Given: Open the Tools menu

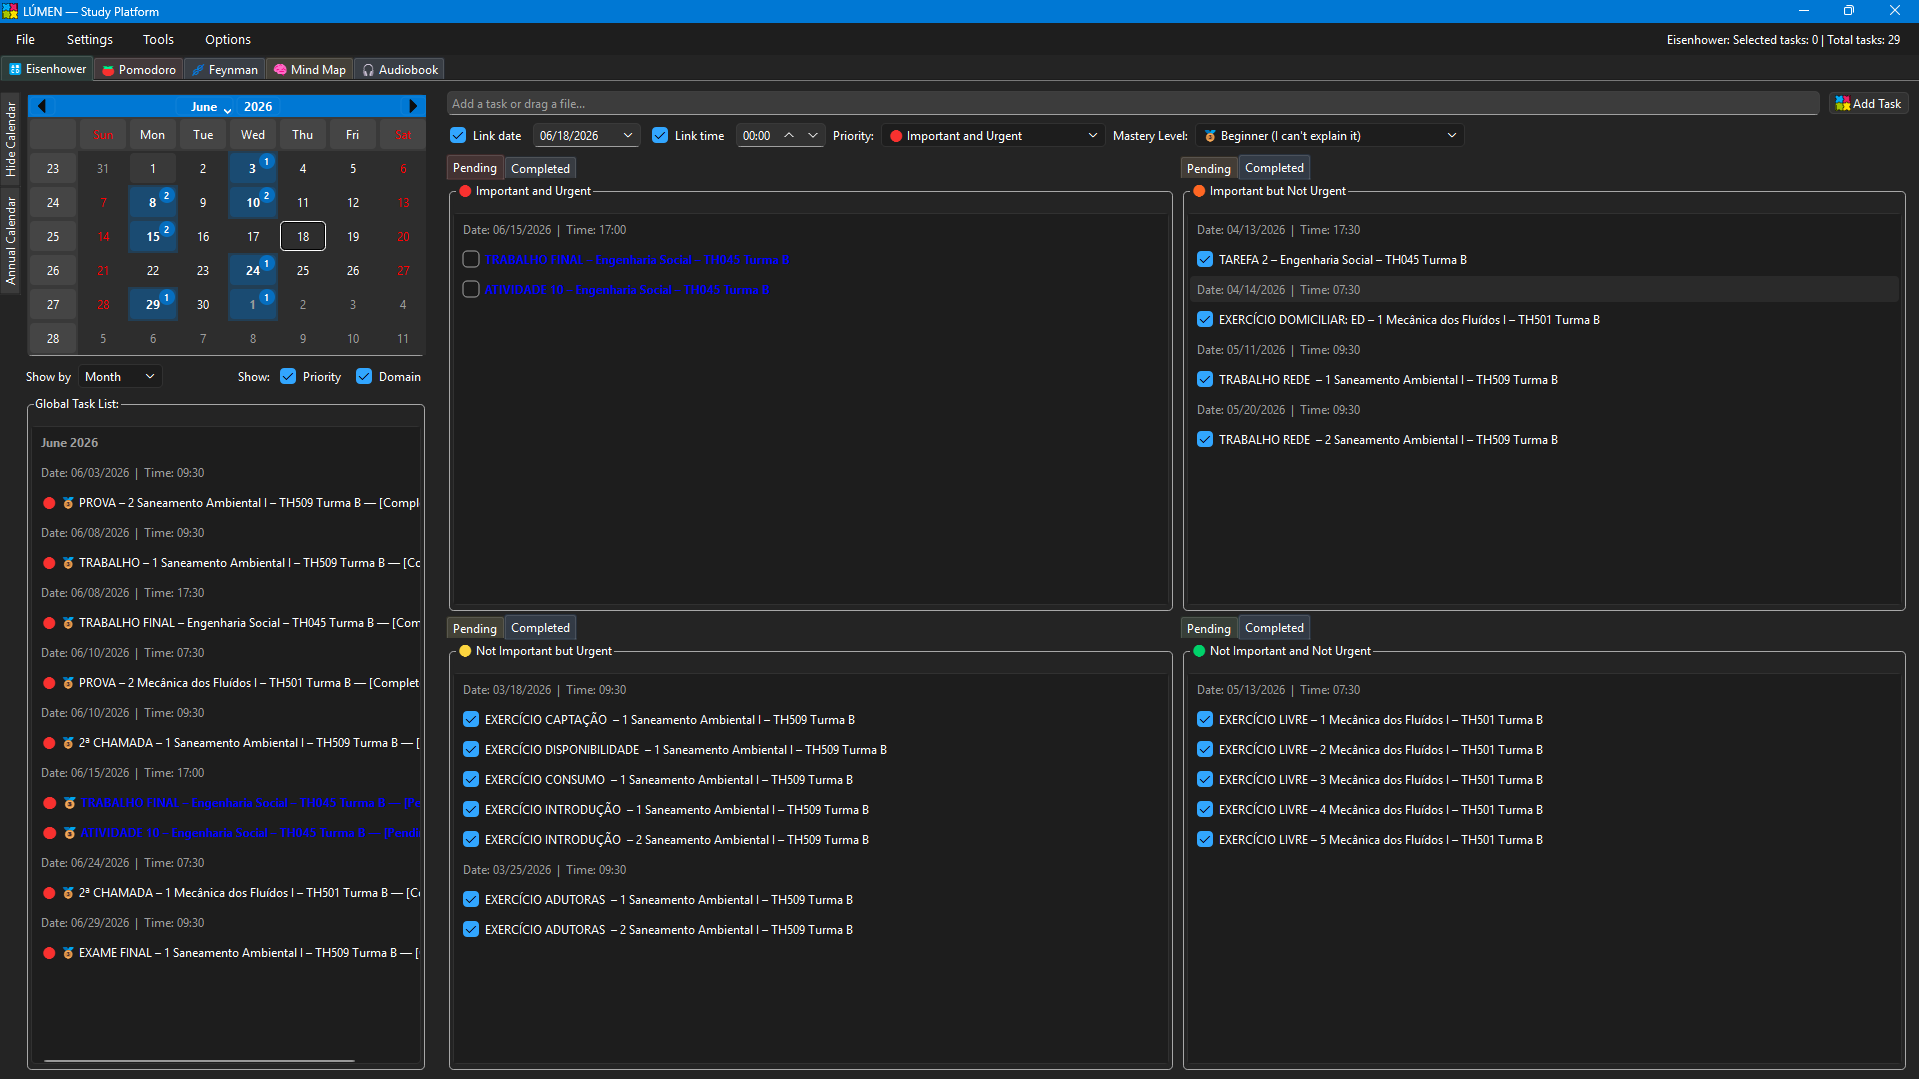Looking at the screenshot, I should [158, 40].
